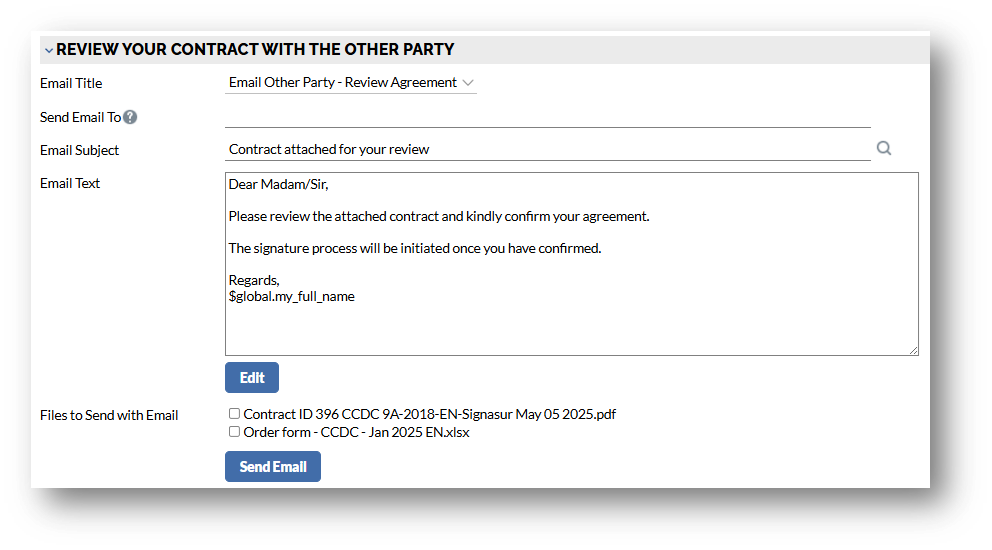Click into the Email Subject field
992x550 pixels.
point(547,150)
